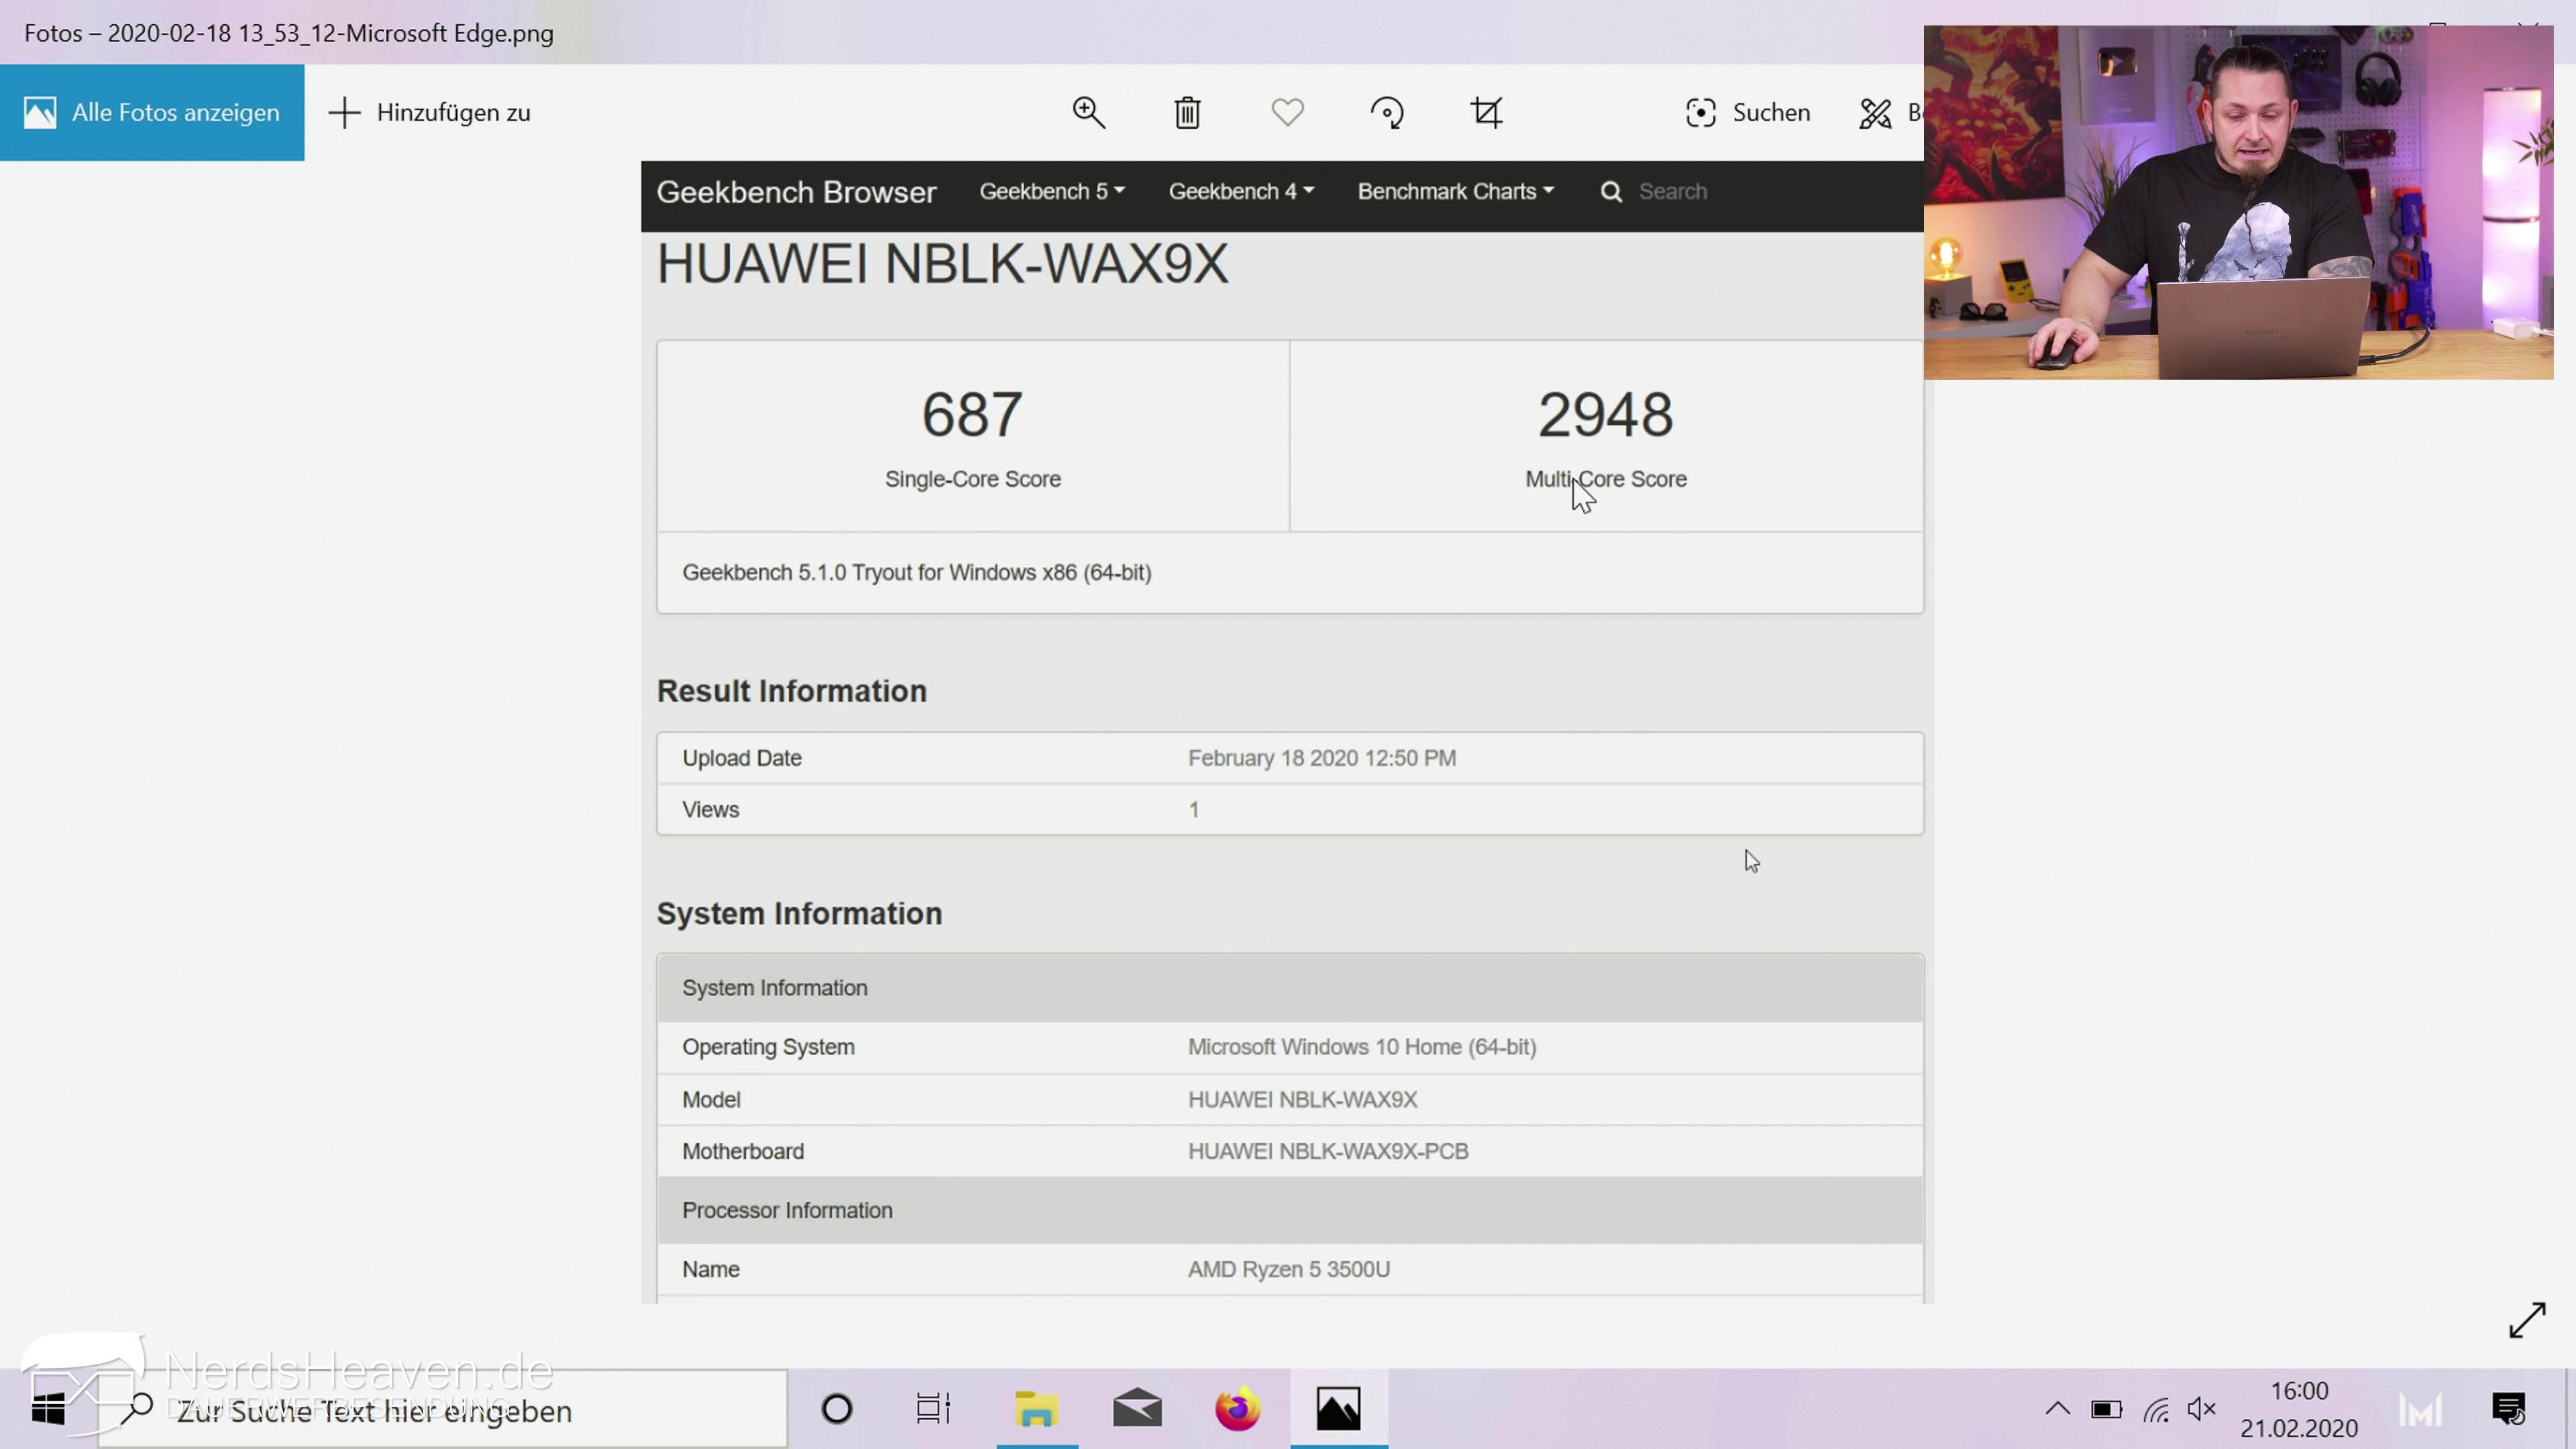Click HUAWEI NBLK-WAX9X heading
The image size is (2576, 1449).
tap(942, 264)
